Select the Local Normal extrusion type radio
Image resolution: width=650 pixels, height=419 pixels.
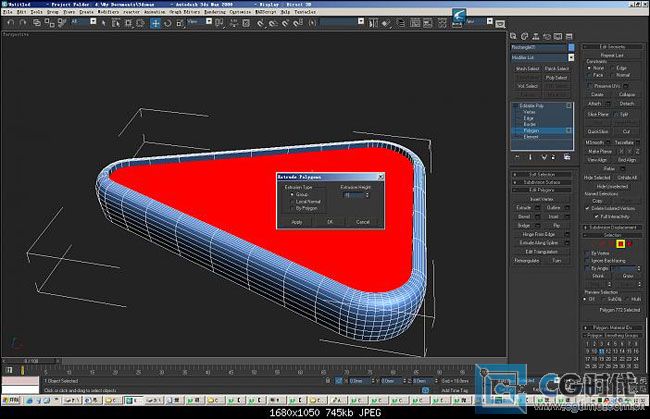292,201
